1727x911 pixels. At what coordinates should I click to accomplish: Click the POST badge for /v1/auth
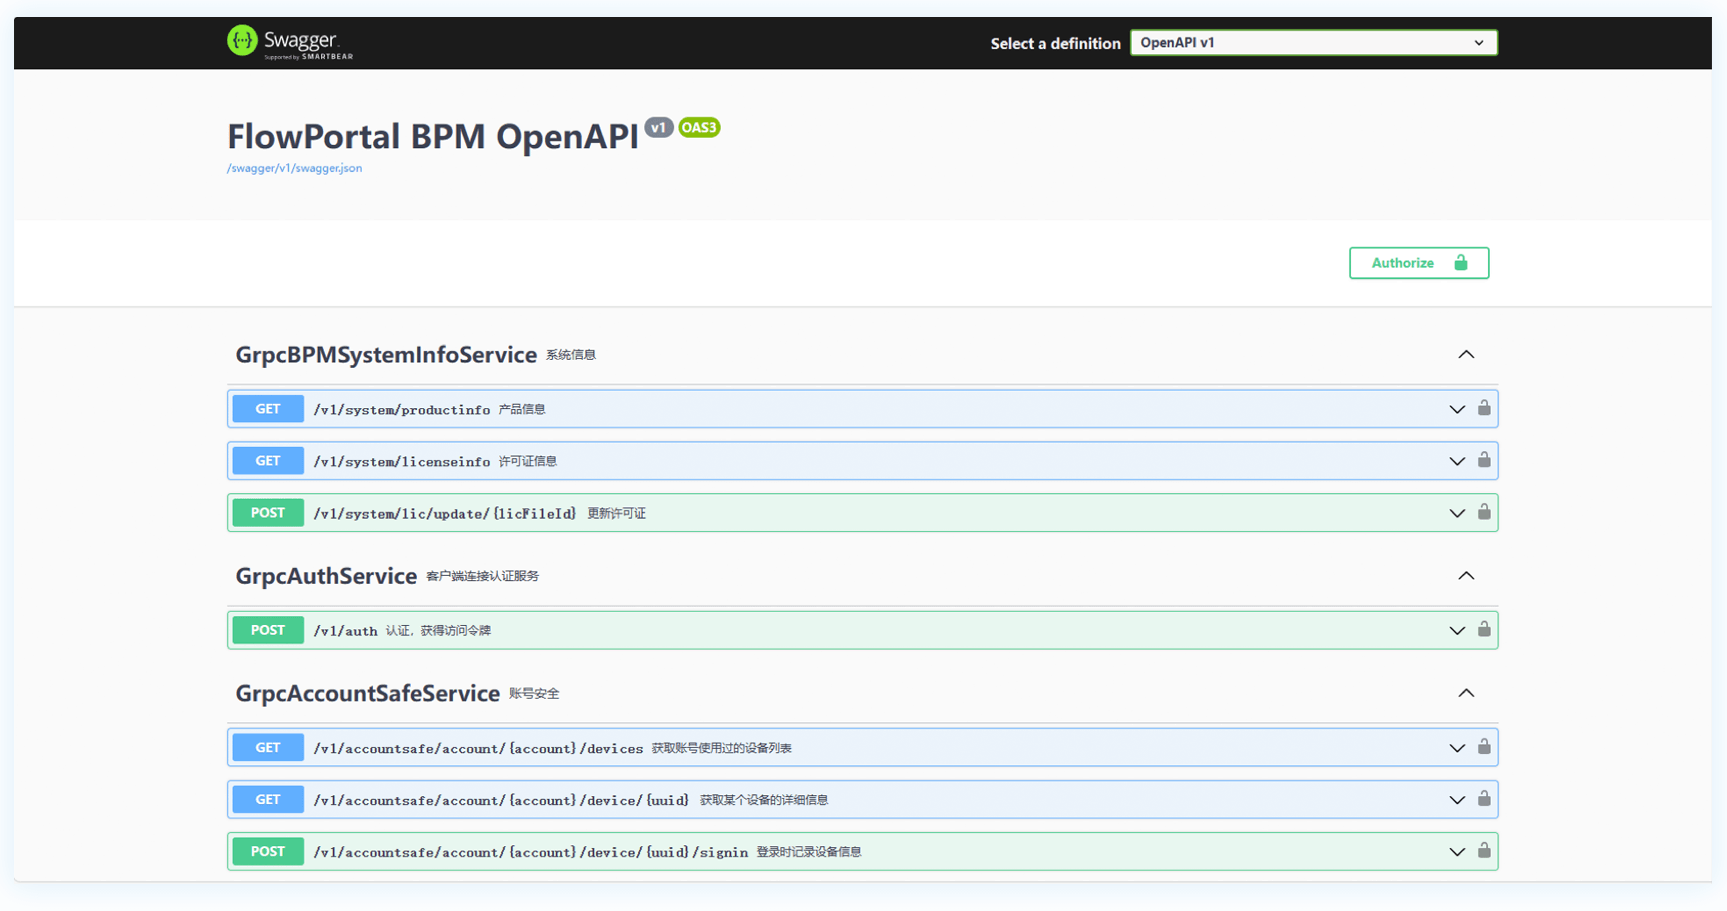pos(268,631)
